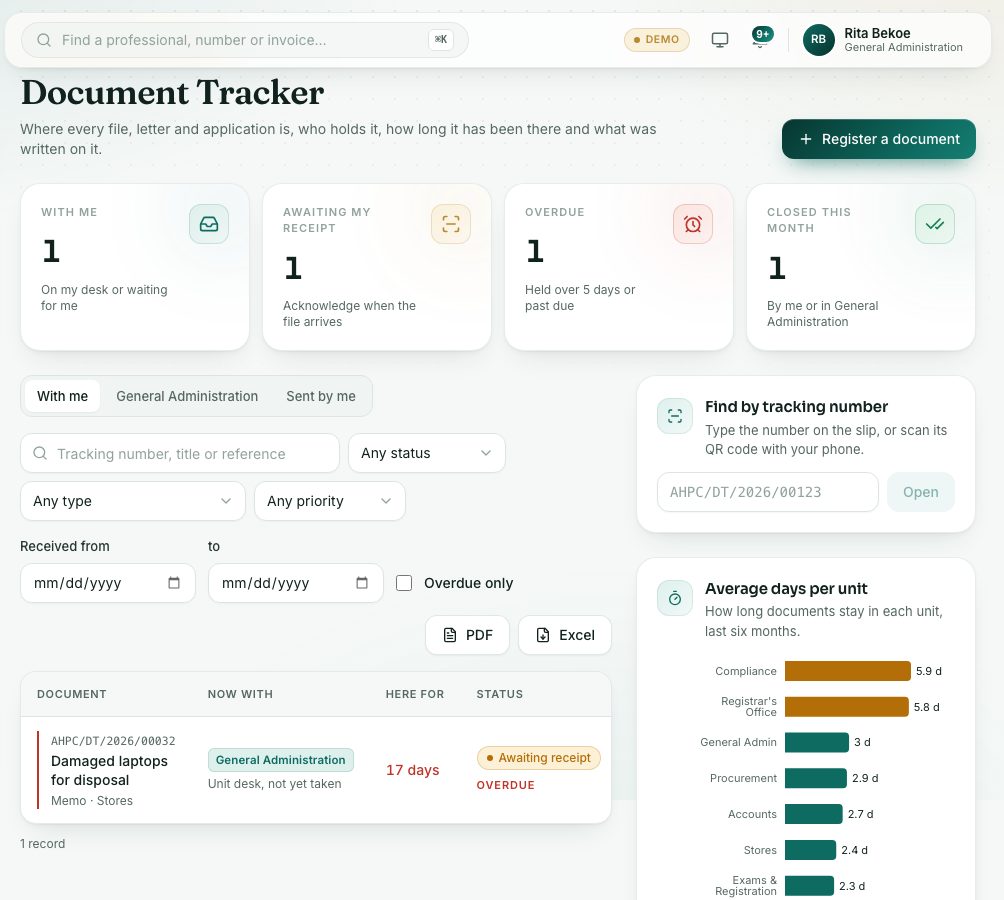Image resolution: width=1004 pixels, height=900 pixels.
Task: Click the Exams & Registration 2.3 d bar
Action: (x=809, y=886)
